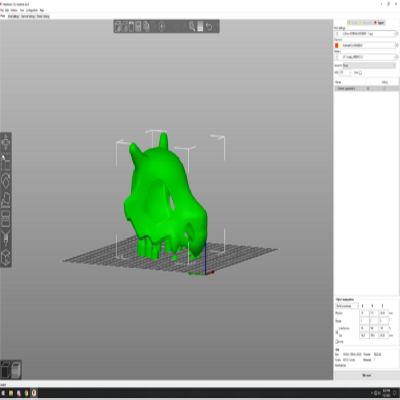The image size is (400, 400).
Task: Click the red filament color swatch
Action: (337, 45)
